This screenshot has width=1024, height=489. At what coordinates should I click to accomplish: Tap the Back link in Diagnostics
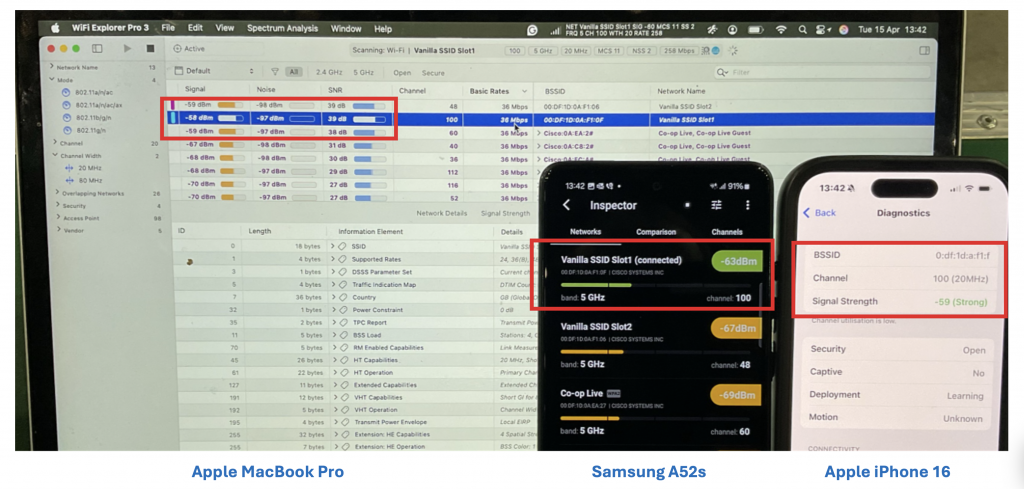(819, 213)
